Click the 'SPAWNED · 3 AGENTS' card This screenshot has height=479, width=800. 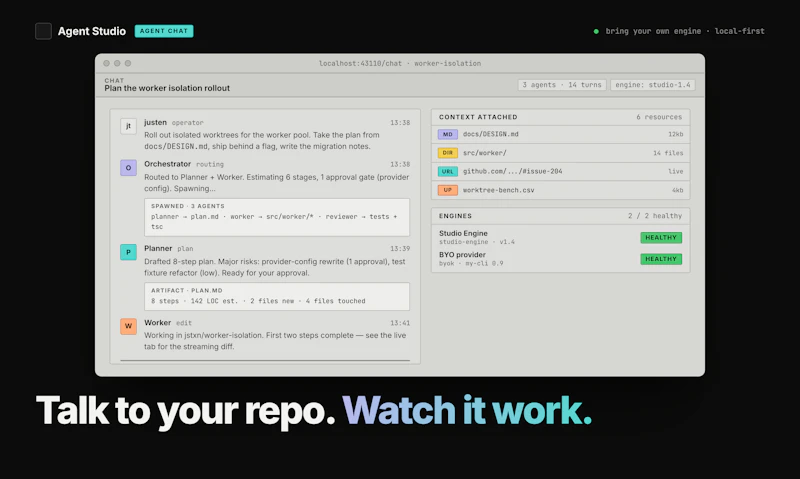pos(277,217)
